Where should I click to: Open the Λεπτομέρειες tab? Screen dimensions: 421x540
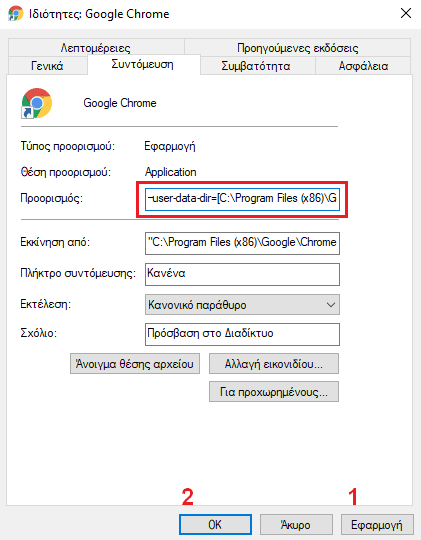click(96, 48)
